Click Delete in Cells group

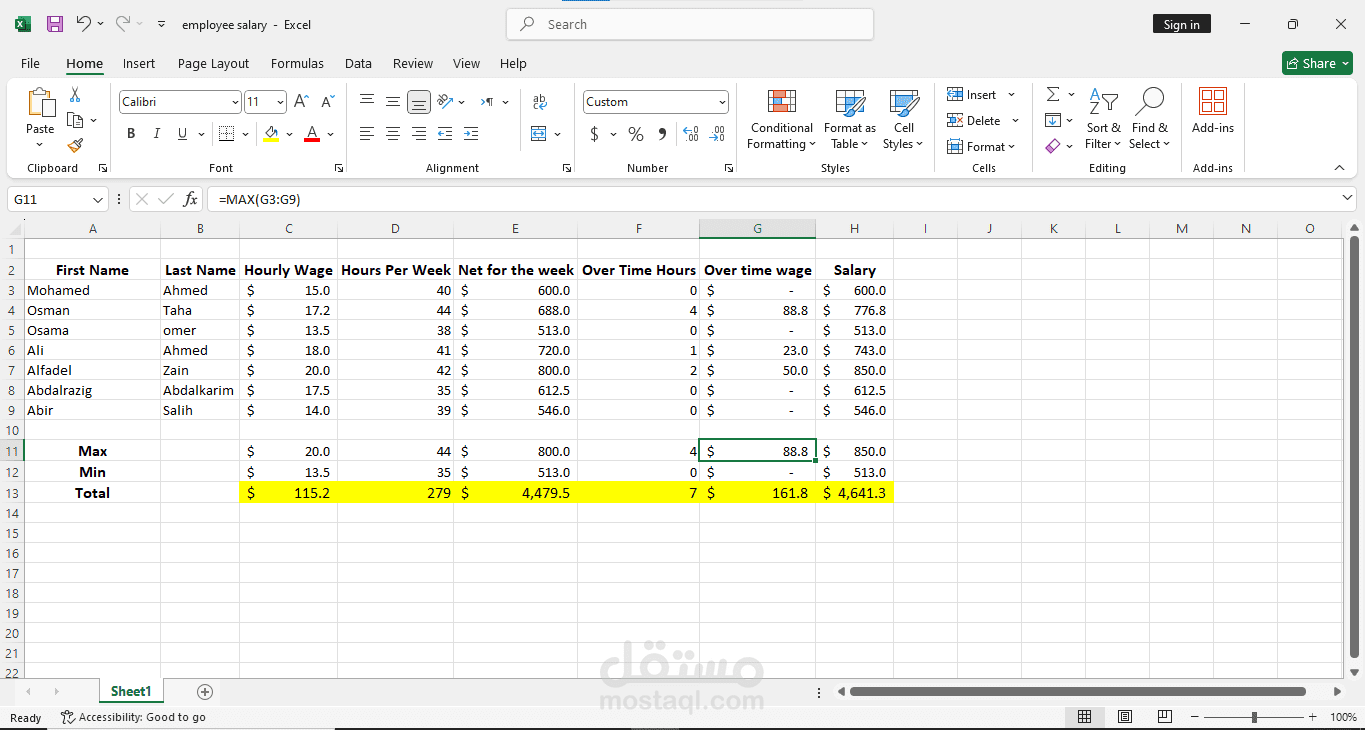(x=982, y=120)
